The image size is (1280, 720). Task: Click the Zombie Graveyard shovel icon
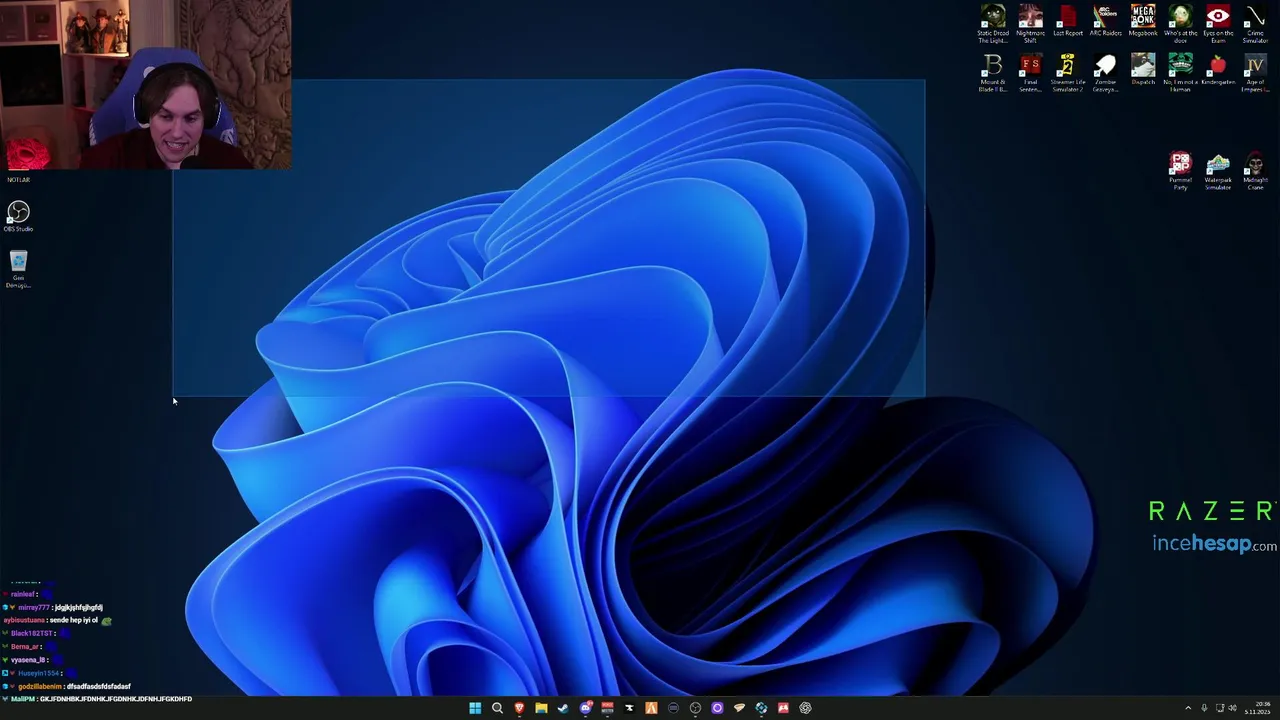1105,74
